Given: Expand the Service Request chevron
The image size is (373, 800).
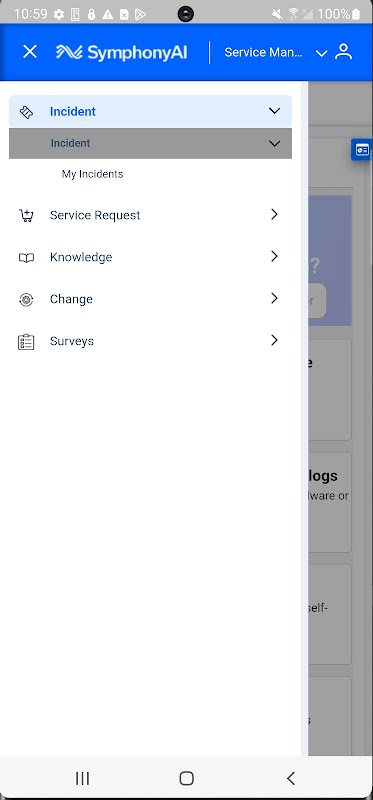Looking at the screenshot, I should 275,214.
